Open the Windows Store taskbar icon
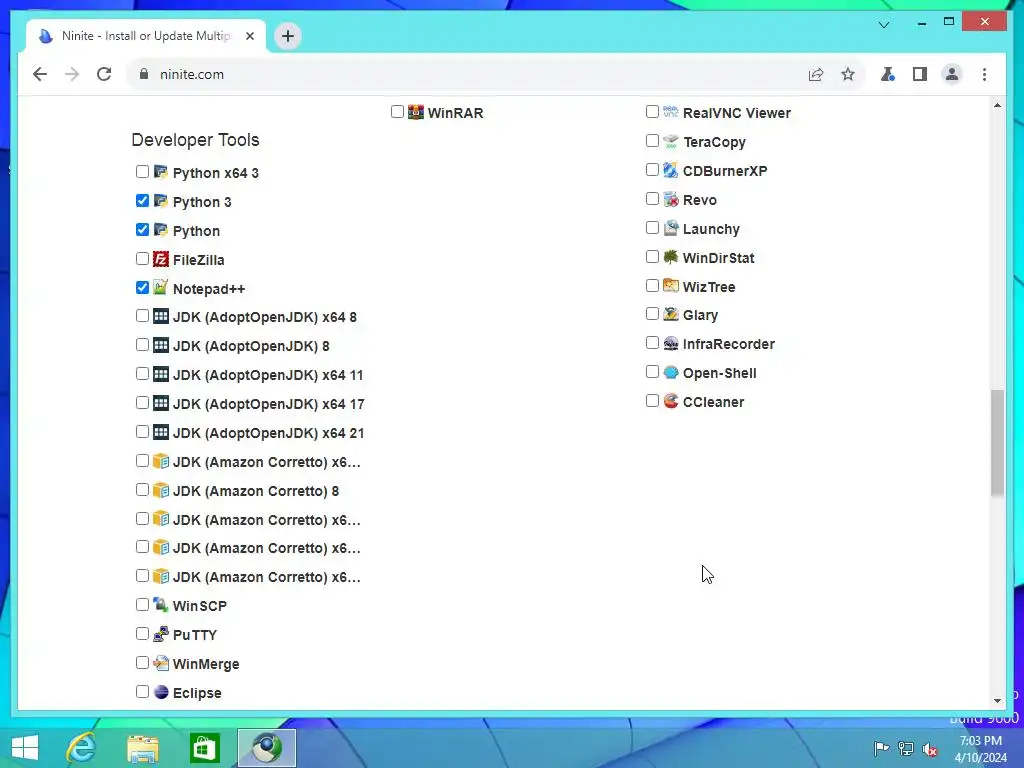Screen dimensions: 1024x768 tap(204, 748)
